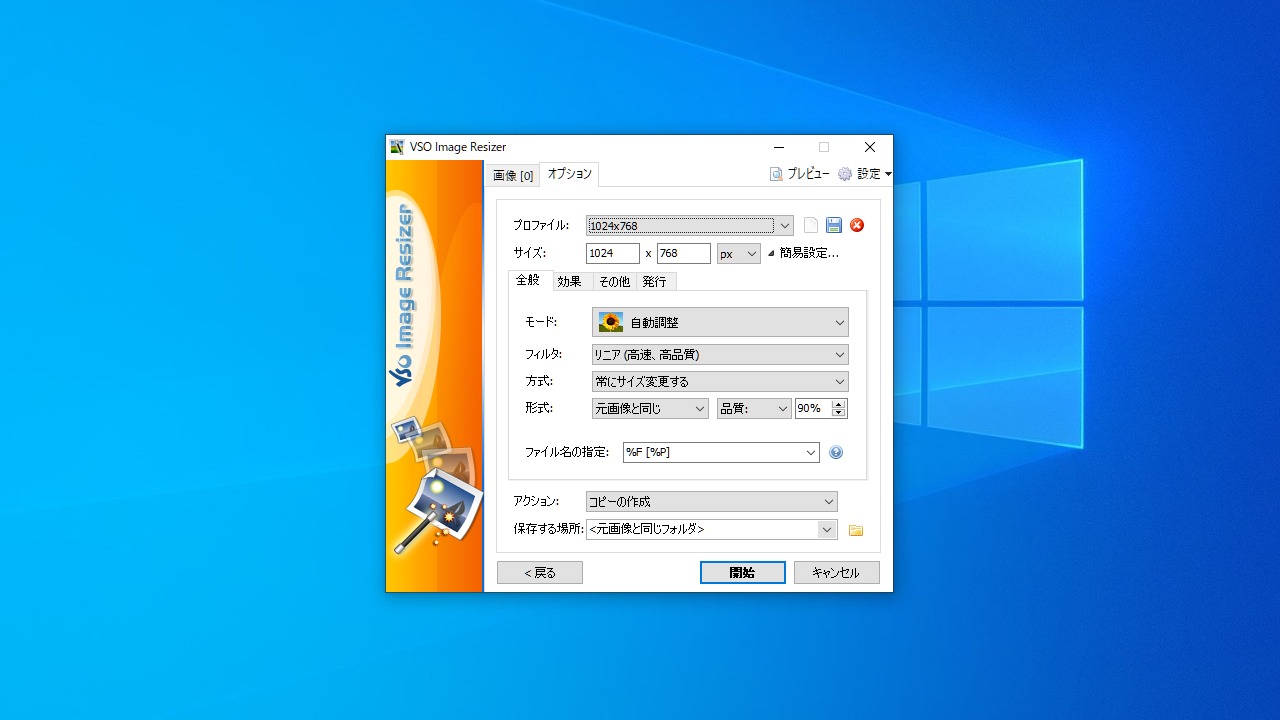The width and height of the screenshot is (1280, 720).
Task: Browse for a save folder with the folder icon
Action: [x=856, y=530]
